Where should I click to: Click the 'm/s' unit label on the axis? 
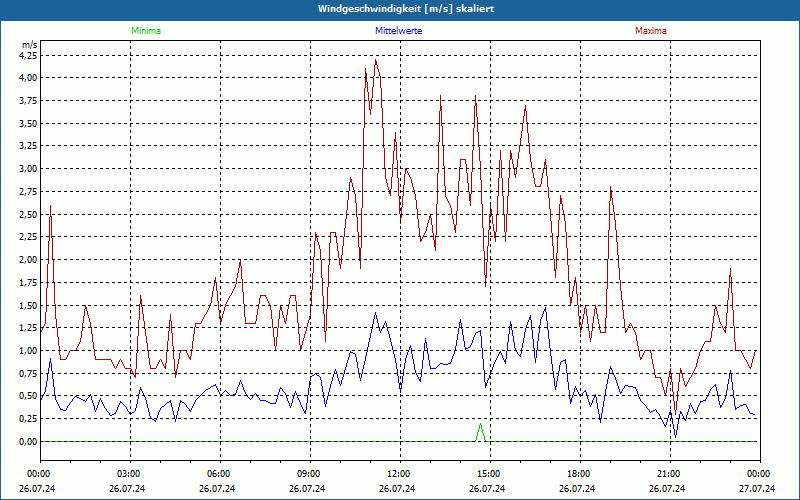click(29, 45)
